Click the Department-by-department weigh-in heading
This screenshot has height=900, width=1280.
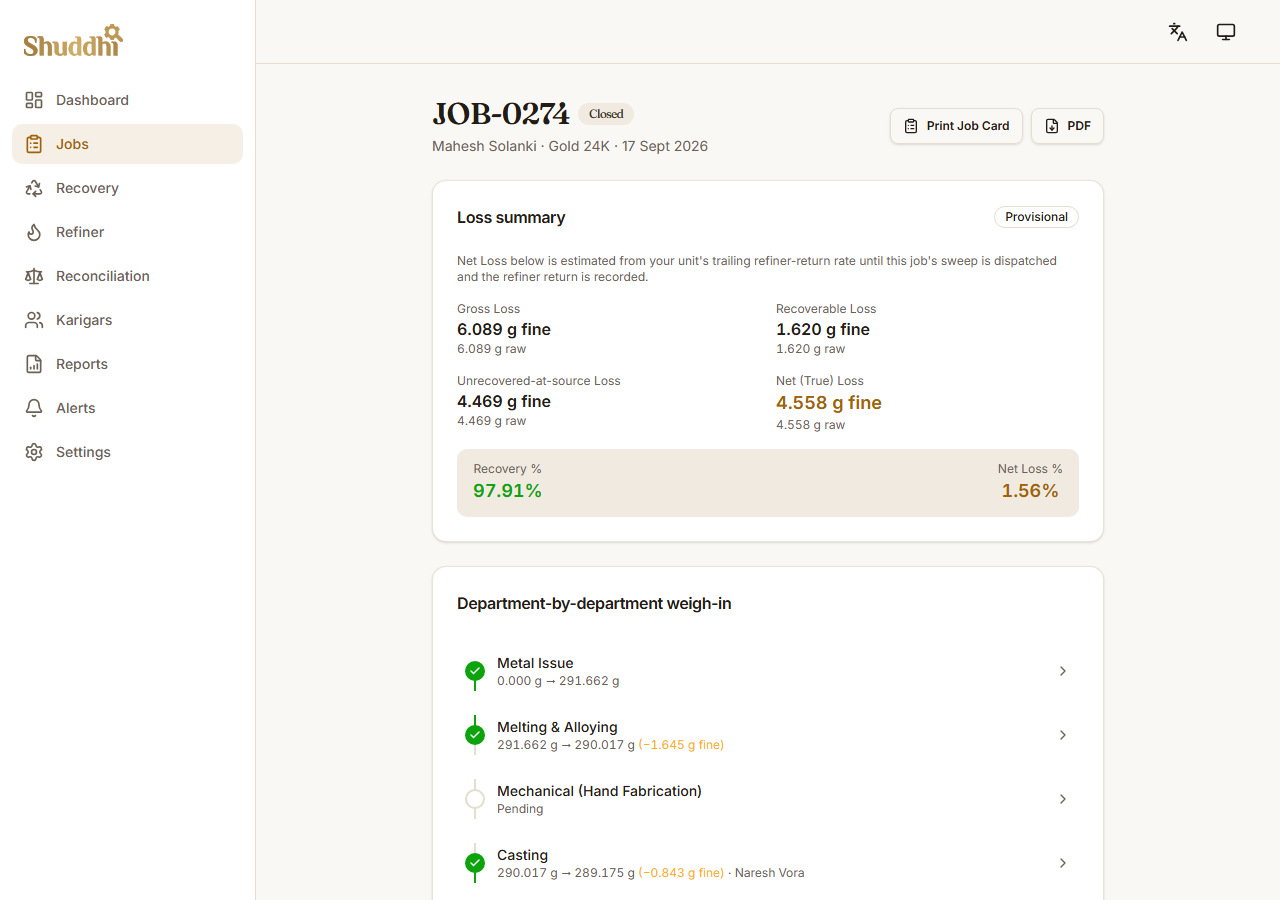(x=594, y=603)
